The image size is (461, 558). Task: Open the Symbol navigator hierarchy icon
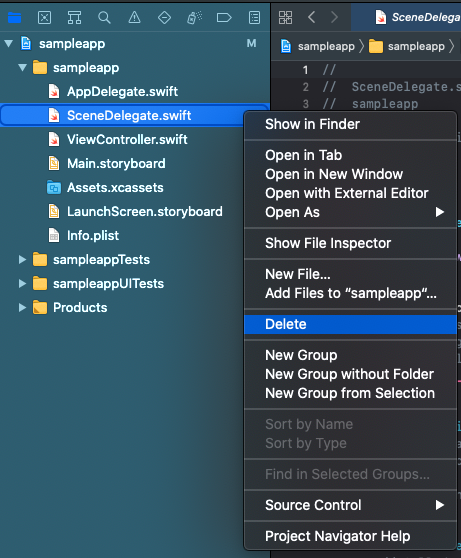[74, 17]
